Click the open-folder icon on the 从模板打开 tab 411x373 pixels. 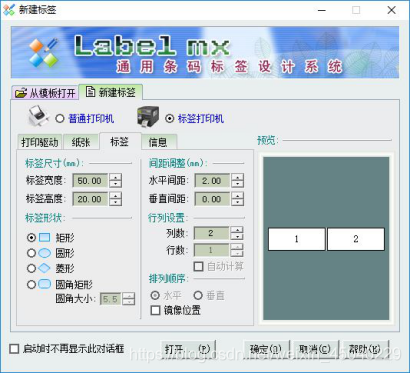(21, 93)
